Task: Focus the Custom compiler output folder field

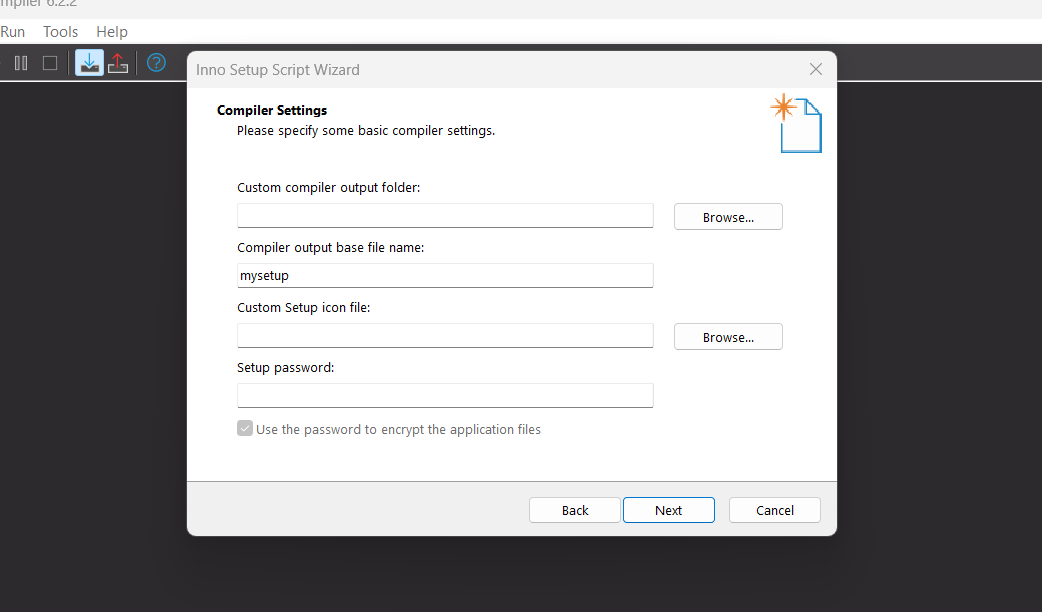Action: click(x=445, y=216)
